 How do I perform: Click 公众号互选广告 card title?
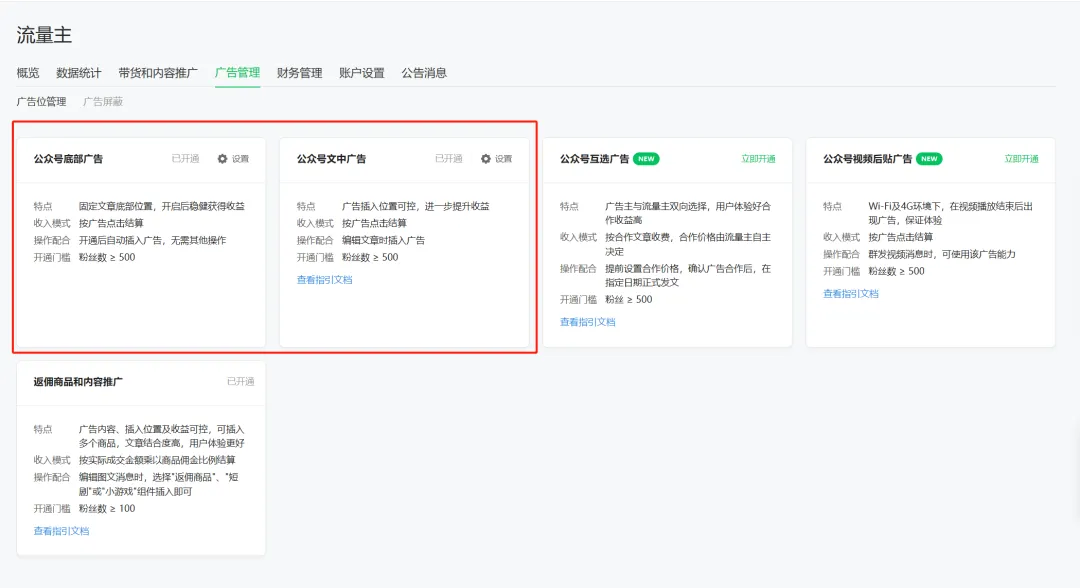594,159
